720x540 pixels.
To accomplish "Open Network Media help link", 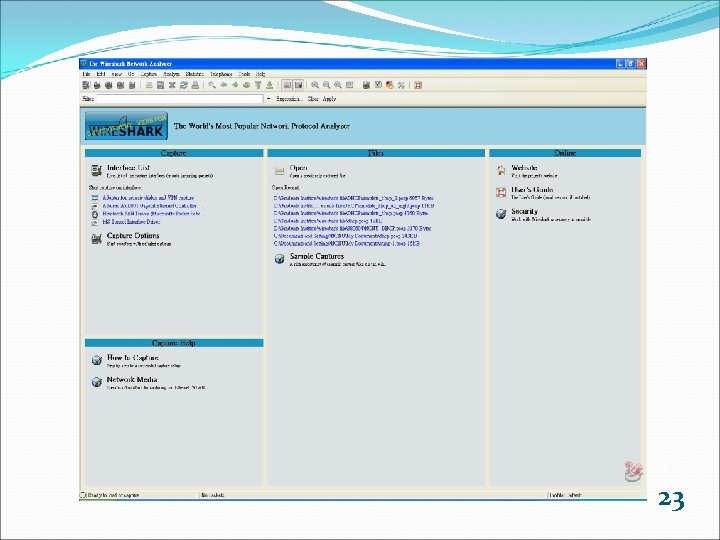I will [x=132, y=379].
